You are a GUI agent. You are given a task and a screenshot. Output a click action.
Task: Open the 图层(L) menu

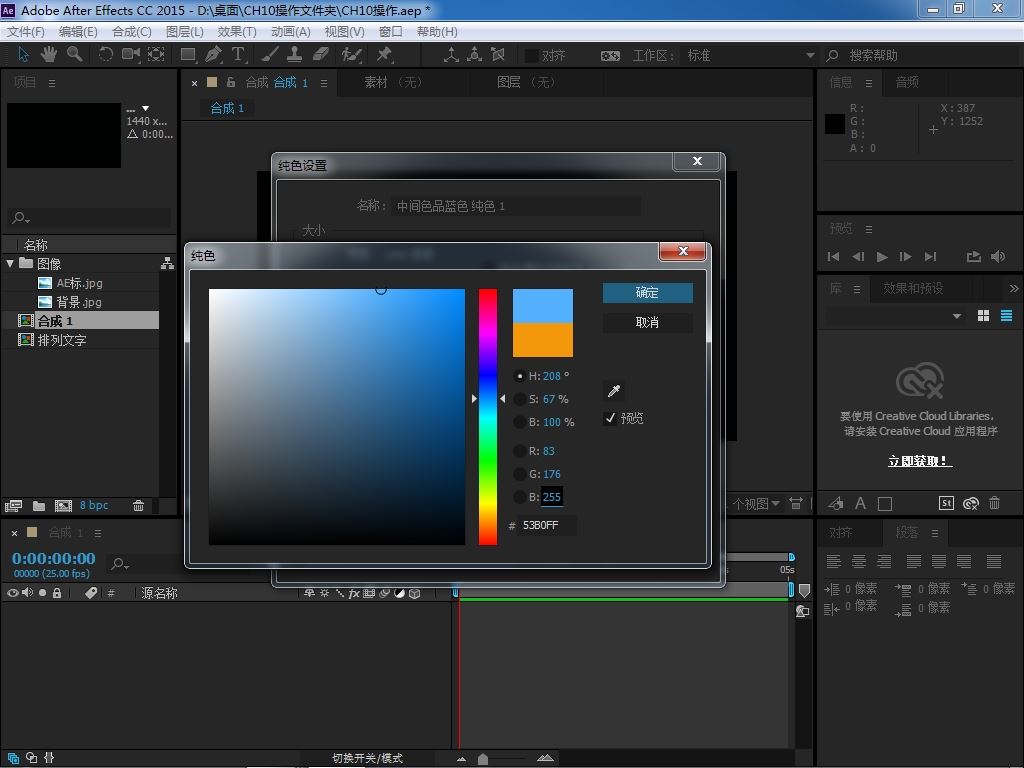[184, 31]
